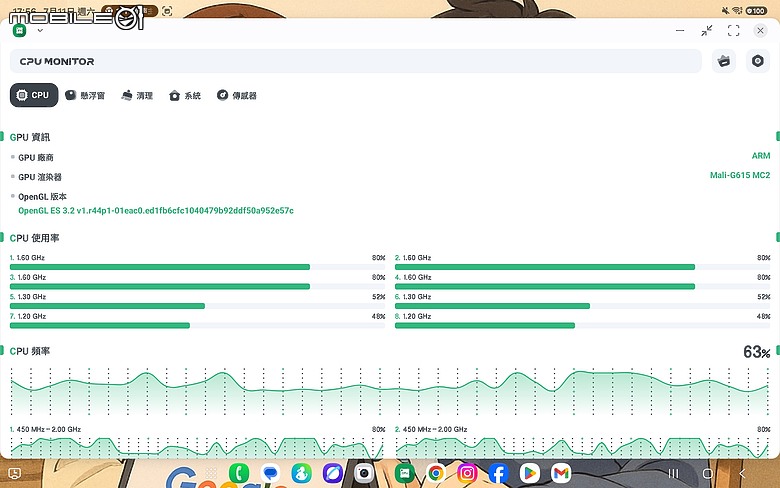780x488 pixels.
Task: Click the OpenGL 版本 label
Action: [42, 196]
